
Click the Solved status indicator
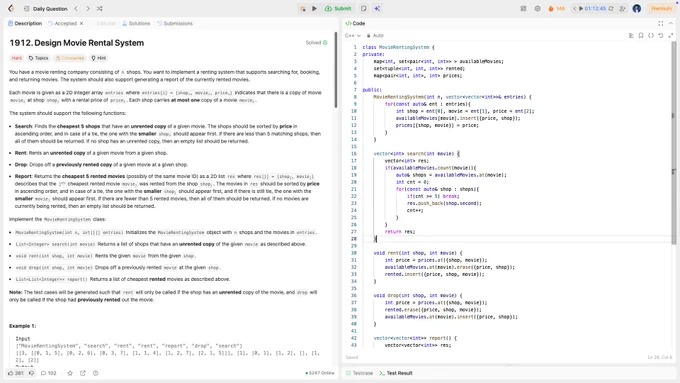click(317, 43)
